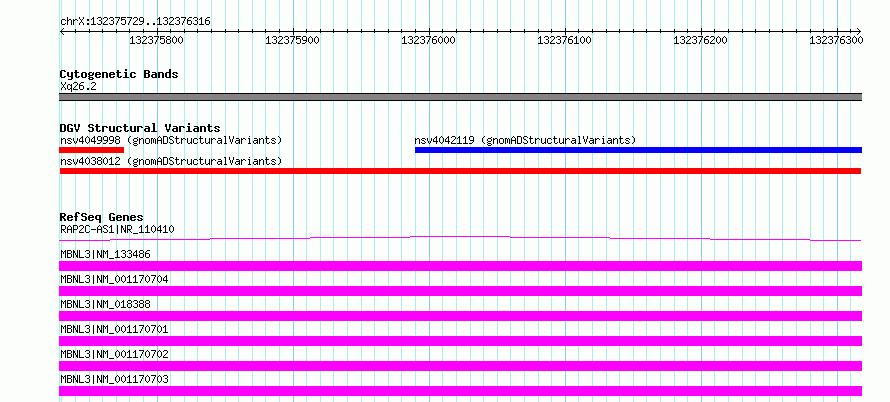
Task: Open the MBNL3|NM_133486 transcript label
Action: coord(106,254)
